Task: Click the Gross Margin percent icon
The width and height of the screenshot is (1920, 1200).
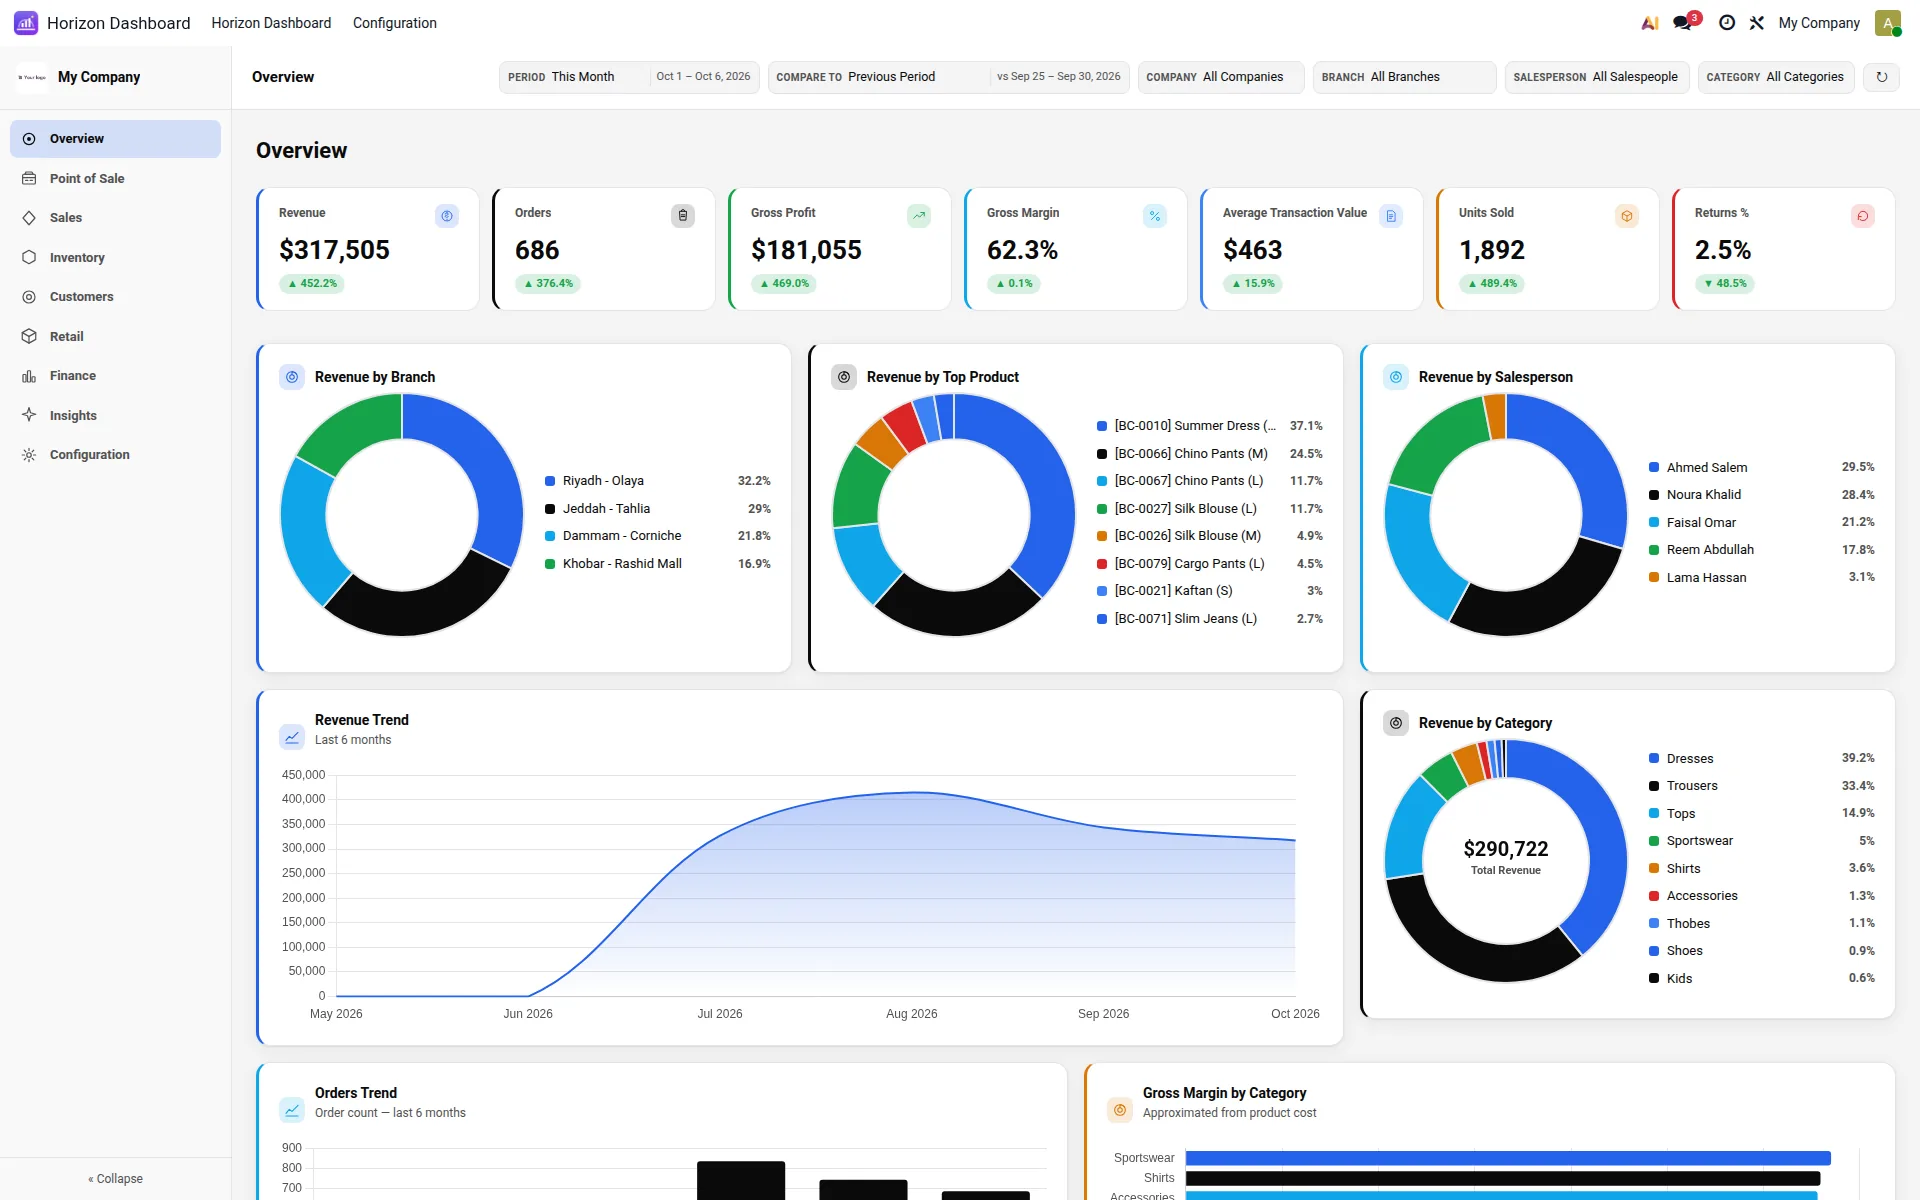Action: 1155,216
